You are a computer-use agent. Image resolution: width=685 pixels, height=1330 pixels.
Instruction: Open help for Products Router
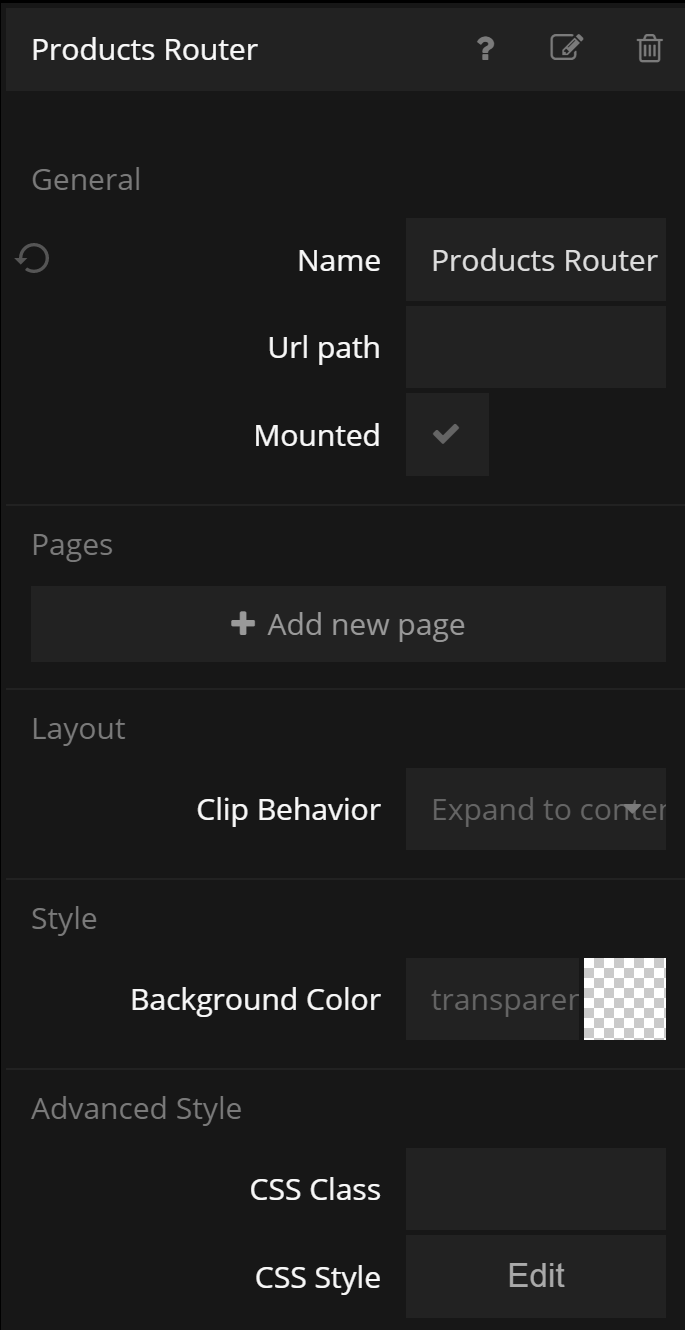pos(485,49)
